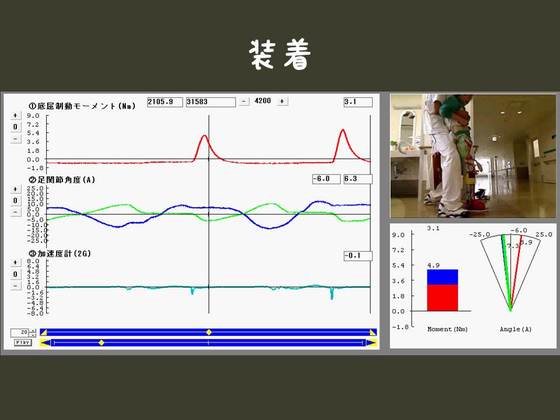This screenshot has width=560, height=420.
Task: Select the 2105.9 value field
Action: (165, 102)
